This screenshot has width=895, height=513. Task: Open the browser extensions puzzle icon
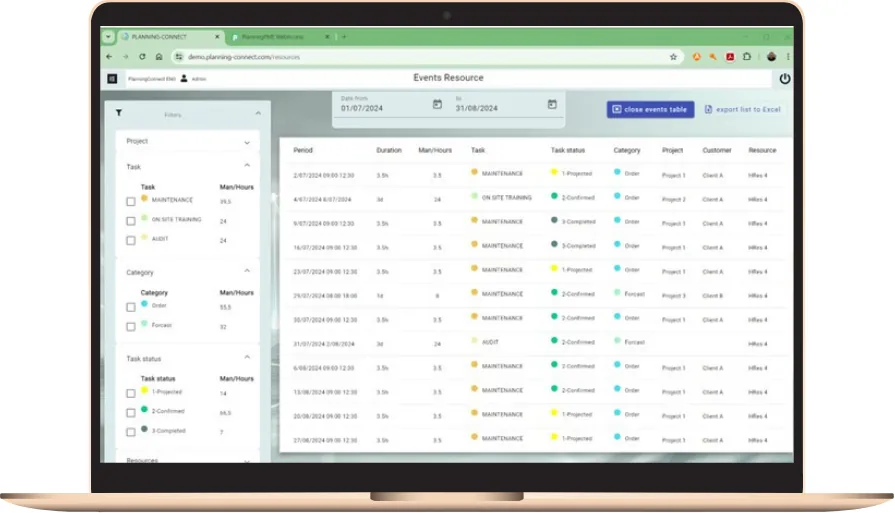[747, 56]
